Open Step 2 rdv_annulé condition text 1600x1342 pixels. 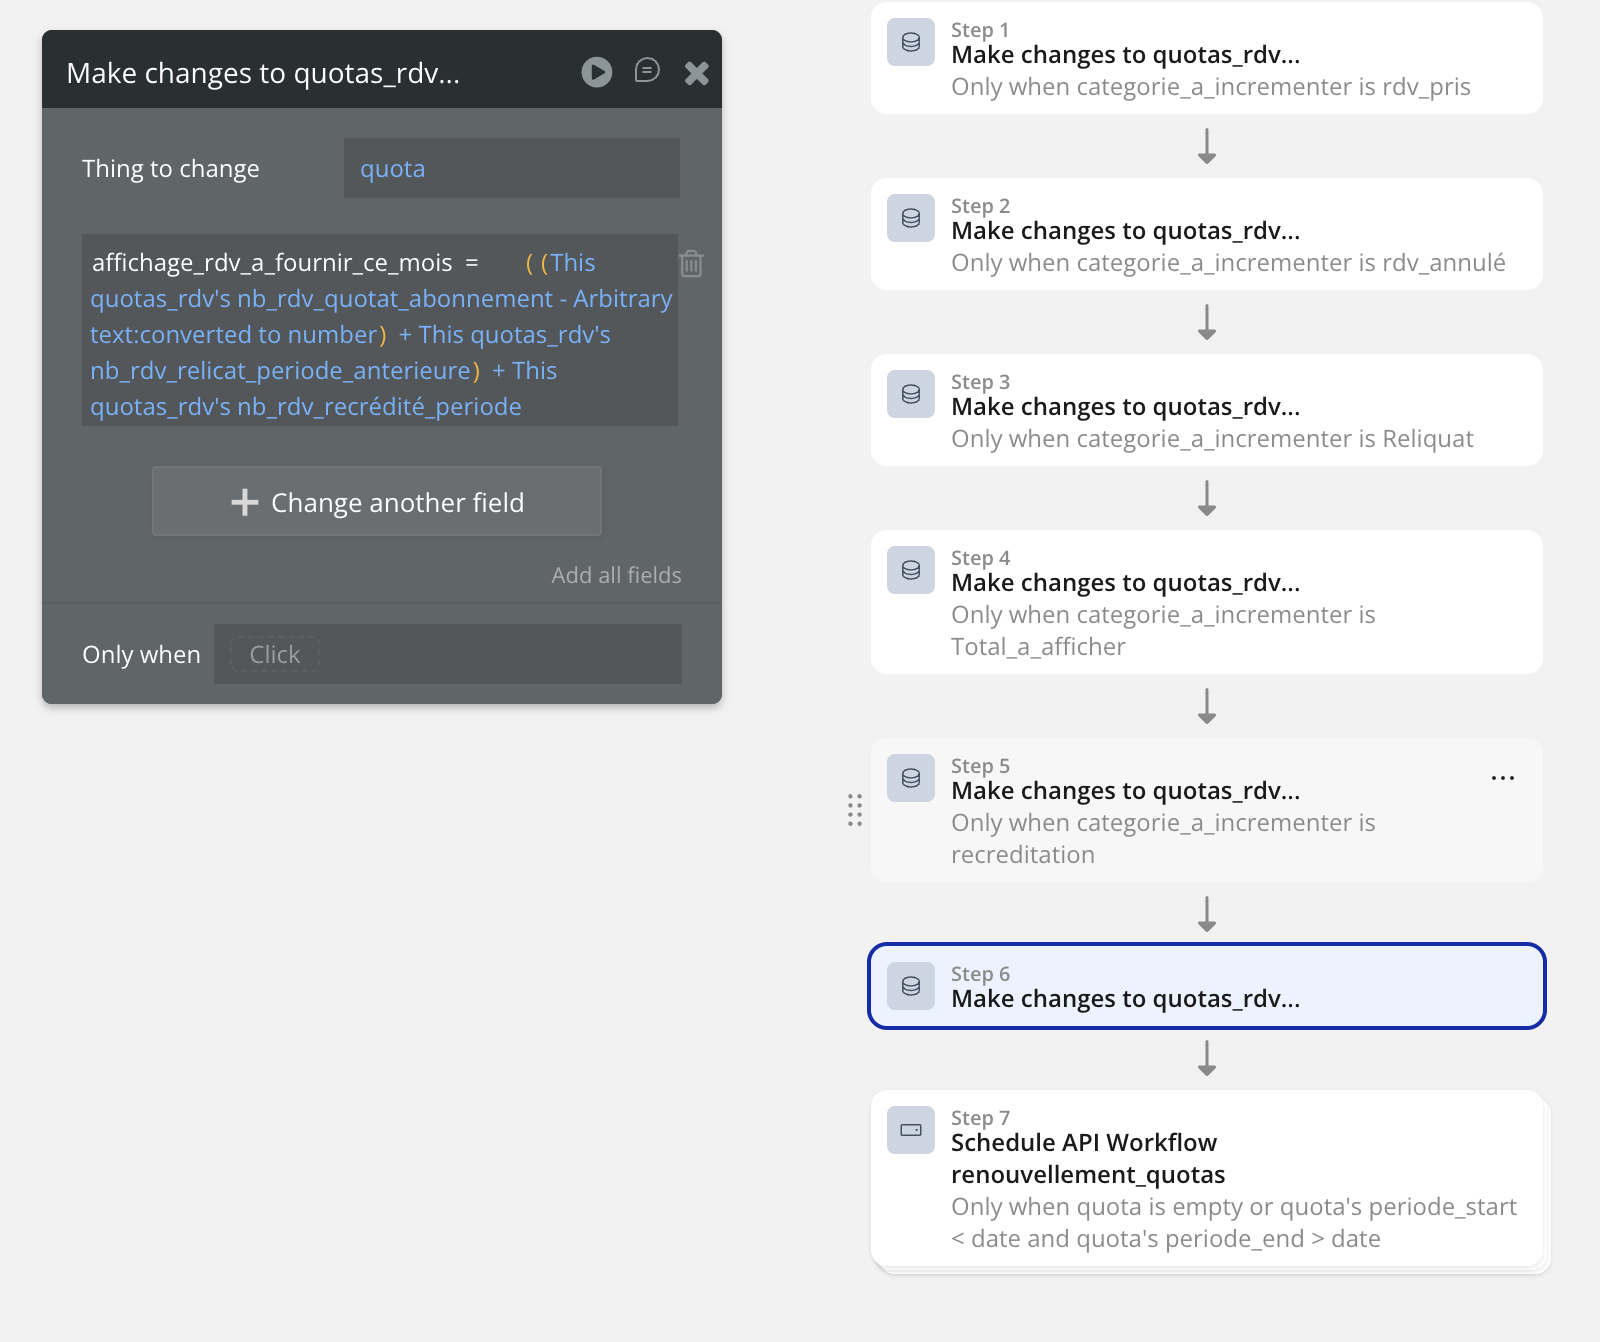pyautogui.click(x=1228, y=263)
